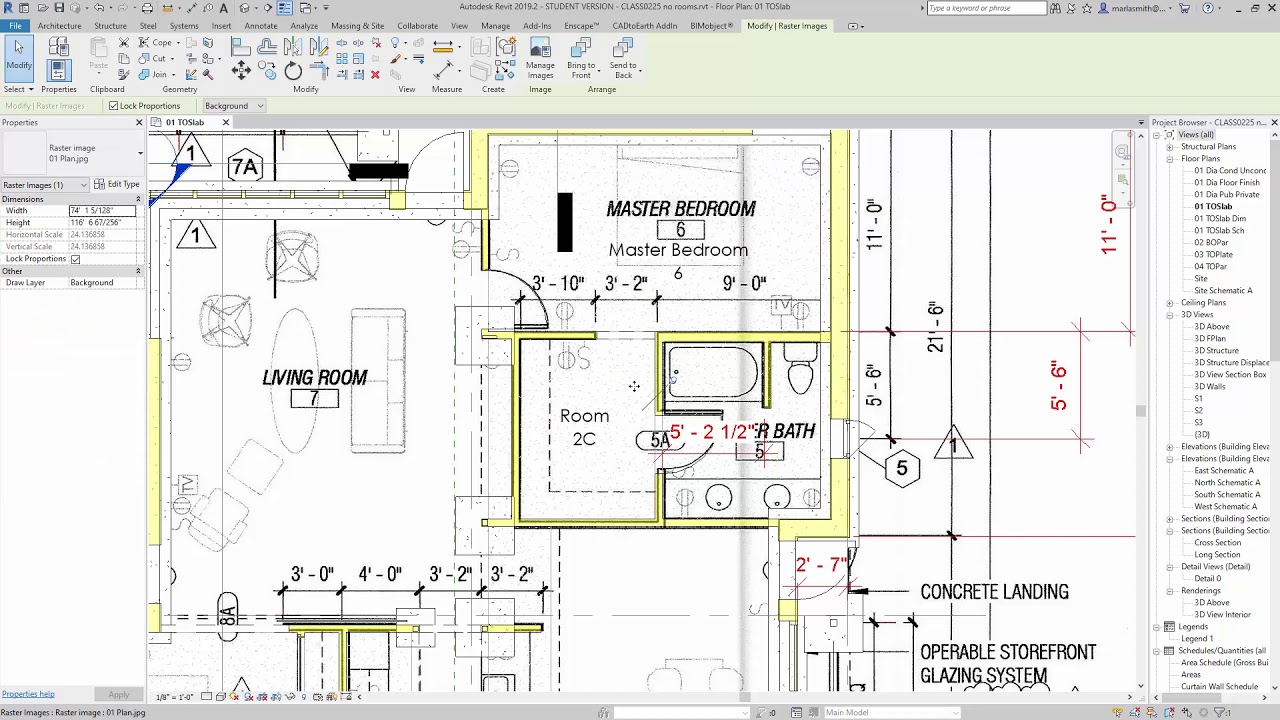Screen dimensions: 1280x720
Task: Click the Mirror Pick Axis icon
Action: click(x=293, y=46)
